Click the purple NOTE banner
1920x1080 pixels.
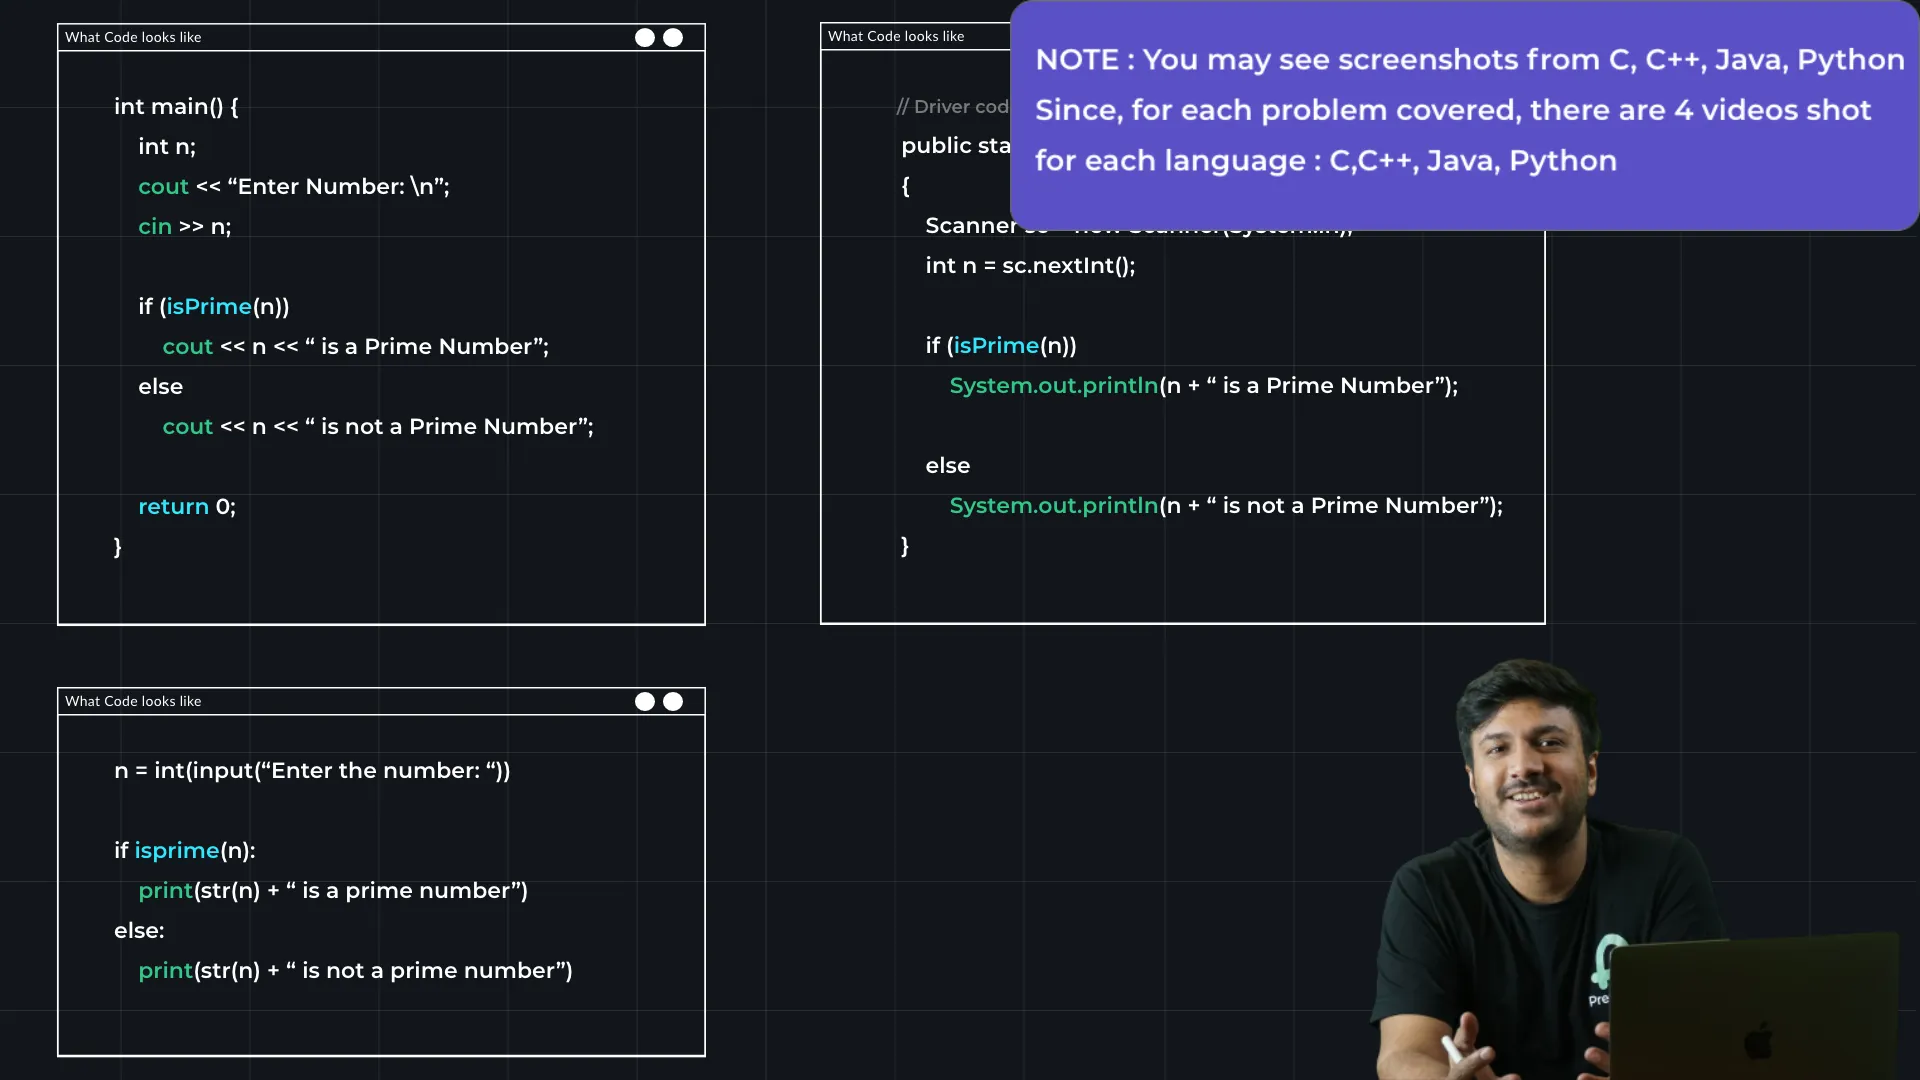(1464, 115)
